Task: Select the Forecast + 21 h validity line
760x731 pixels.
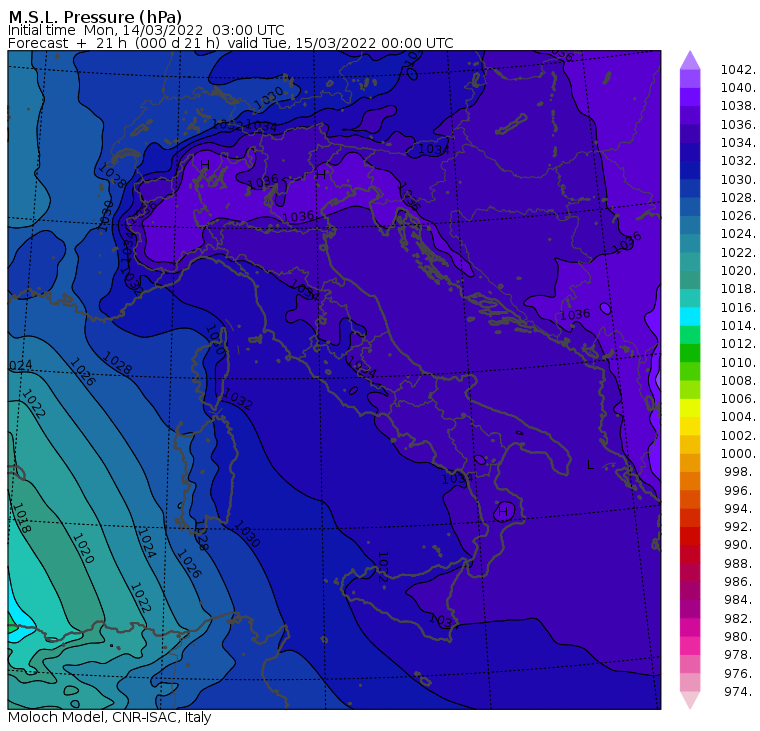Action: point(231,43)
